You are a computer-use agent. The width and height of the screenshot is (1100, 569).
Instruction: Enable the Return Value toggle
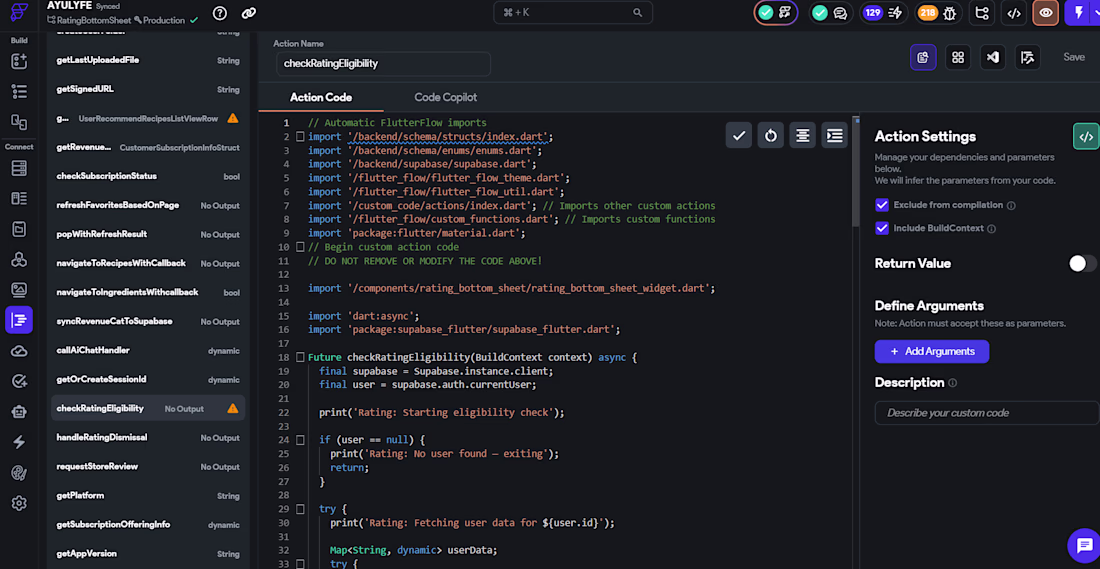[1082, 263]
